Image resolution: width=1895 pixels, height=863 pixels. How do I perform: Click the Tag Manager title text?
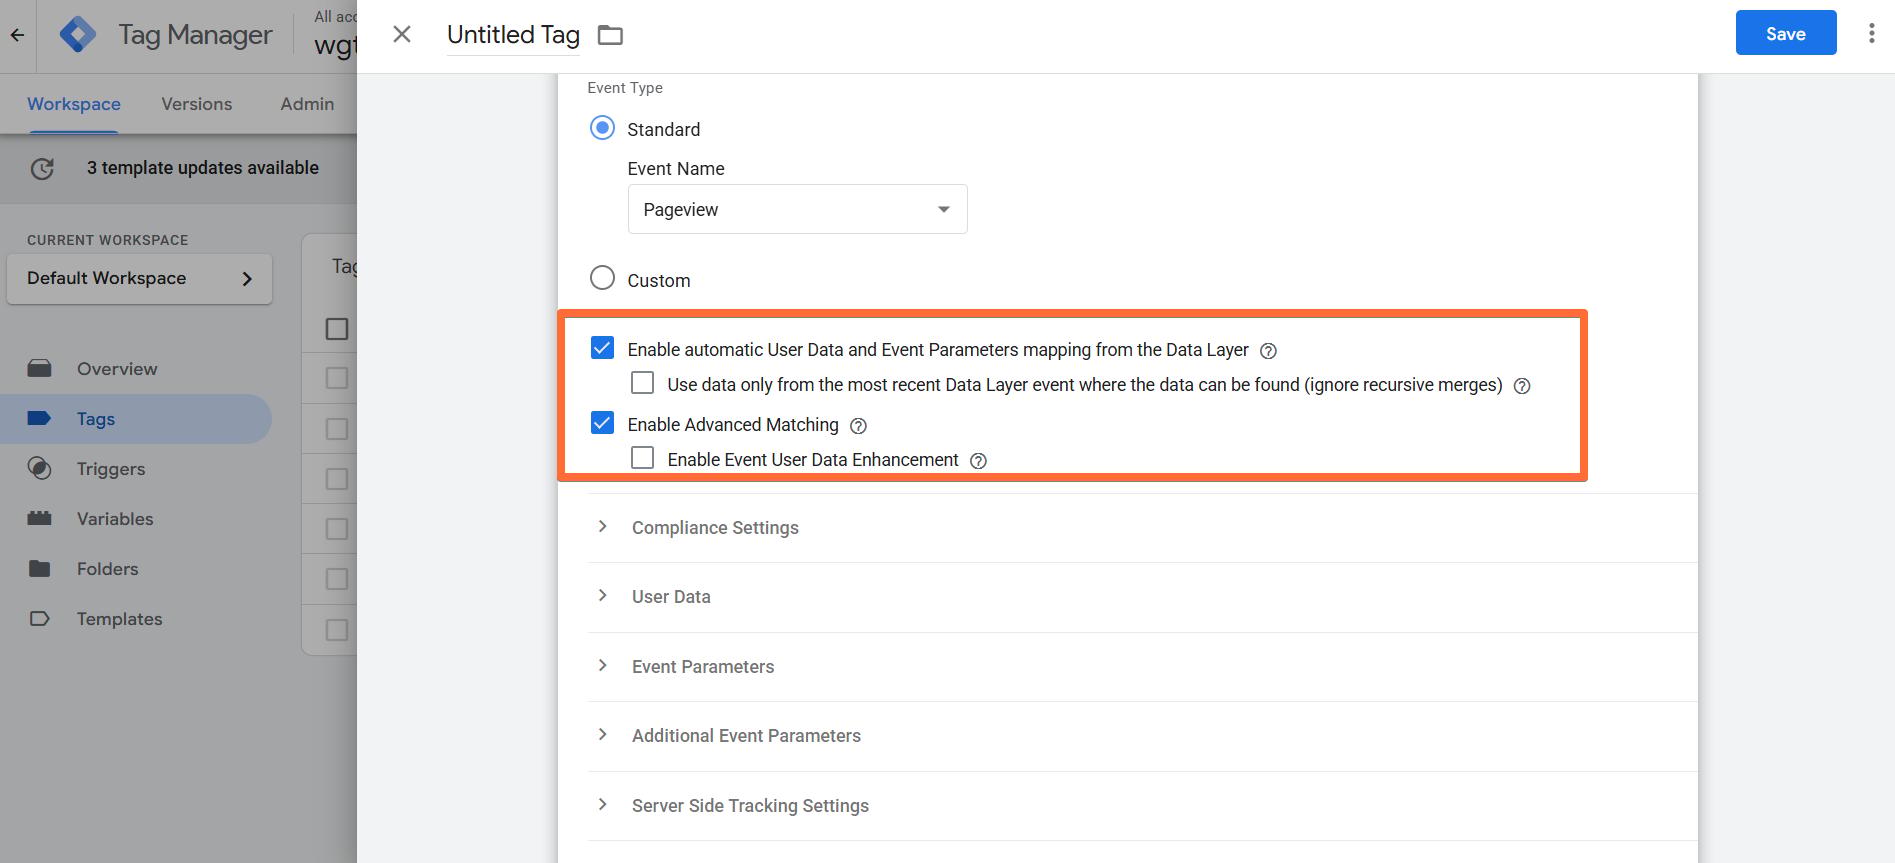[195, 35]
